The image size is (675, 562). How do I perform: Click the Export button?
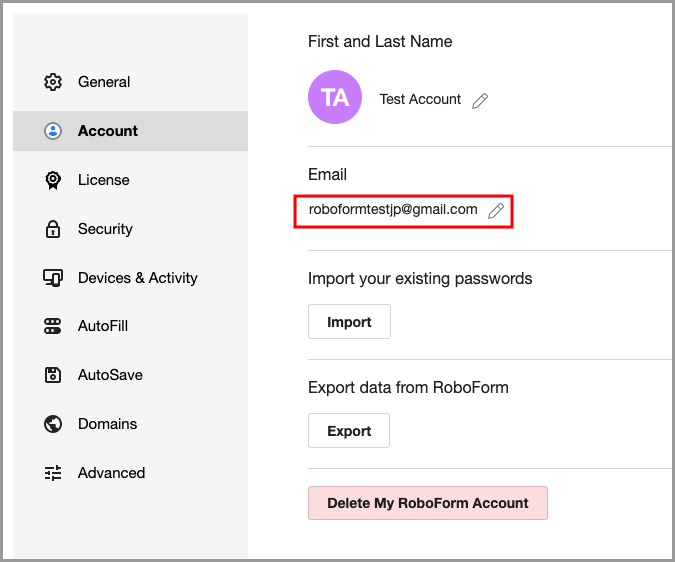click(x=349, y=431)
